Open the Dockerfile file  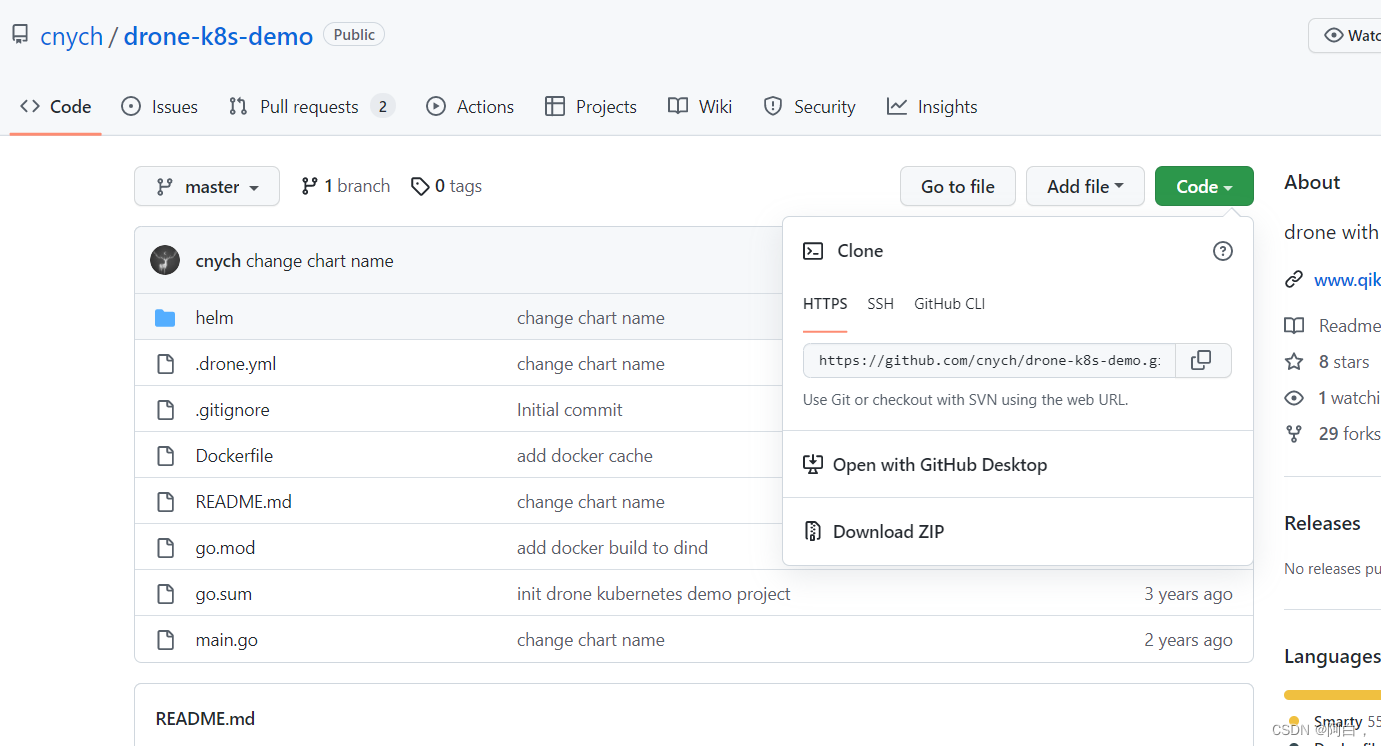click(235, 456)
